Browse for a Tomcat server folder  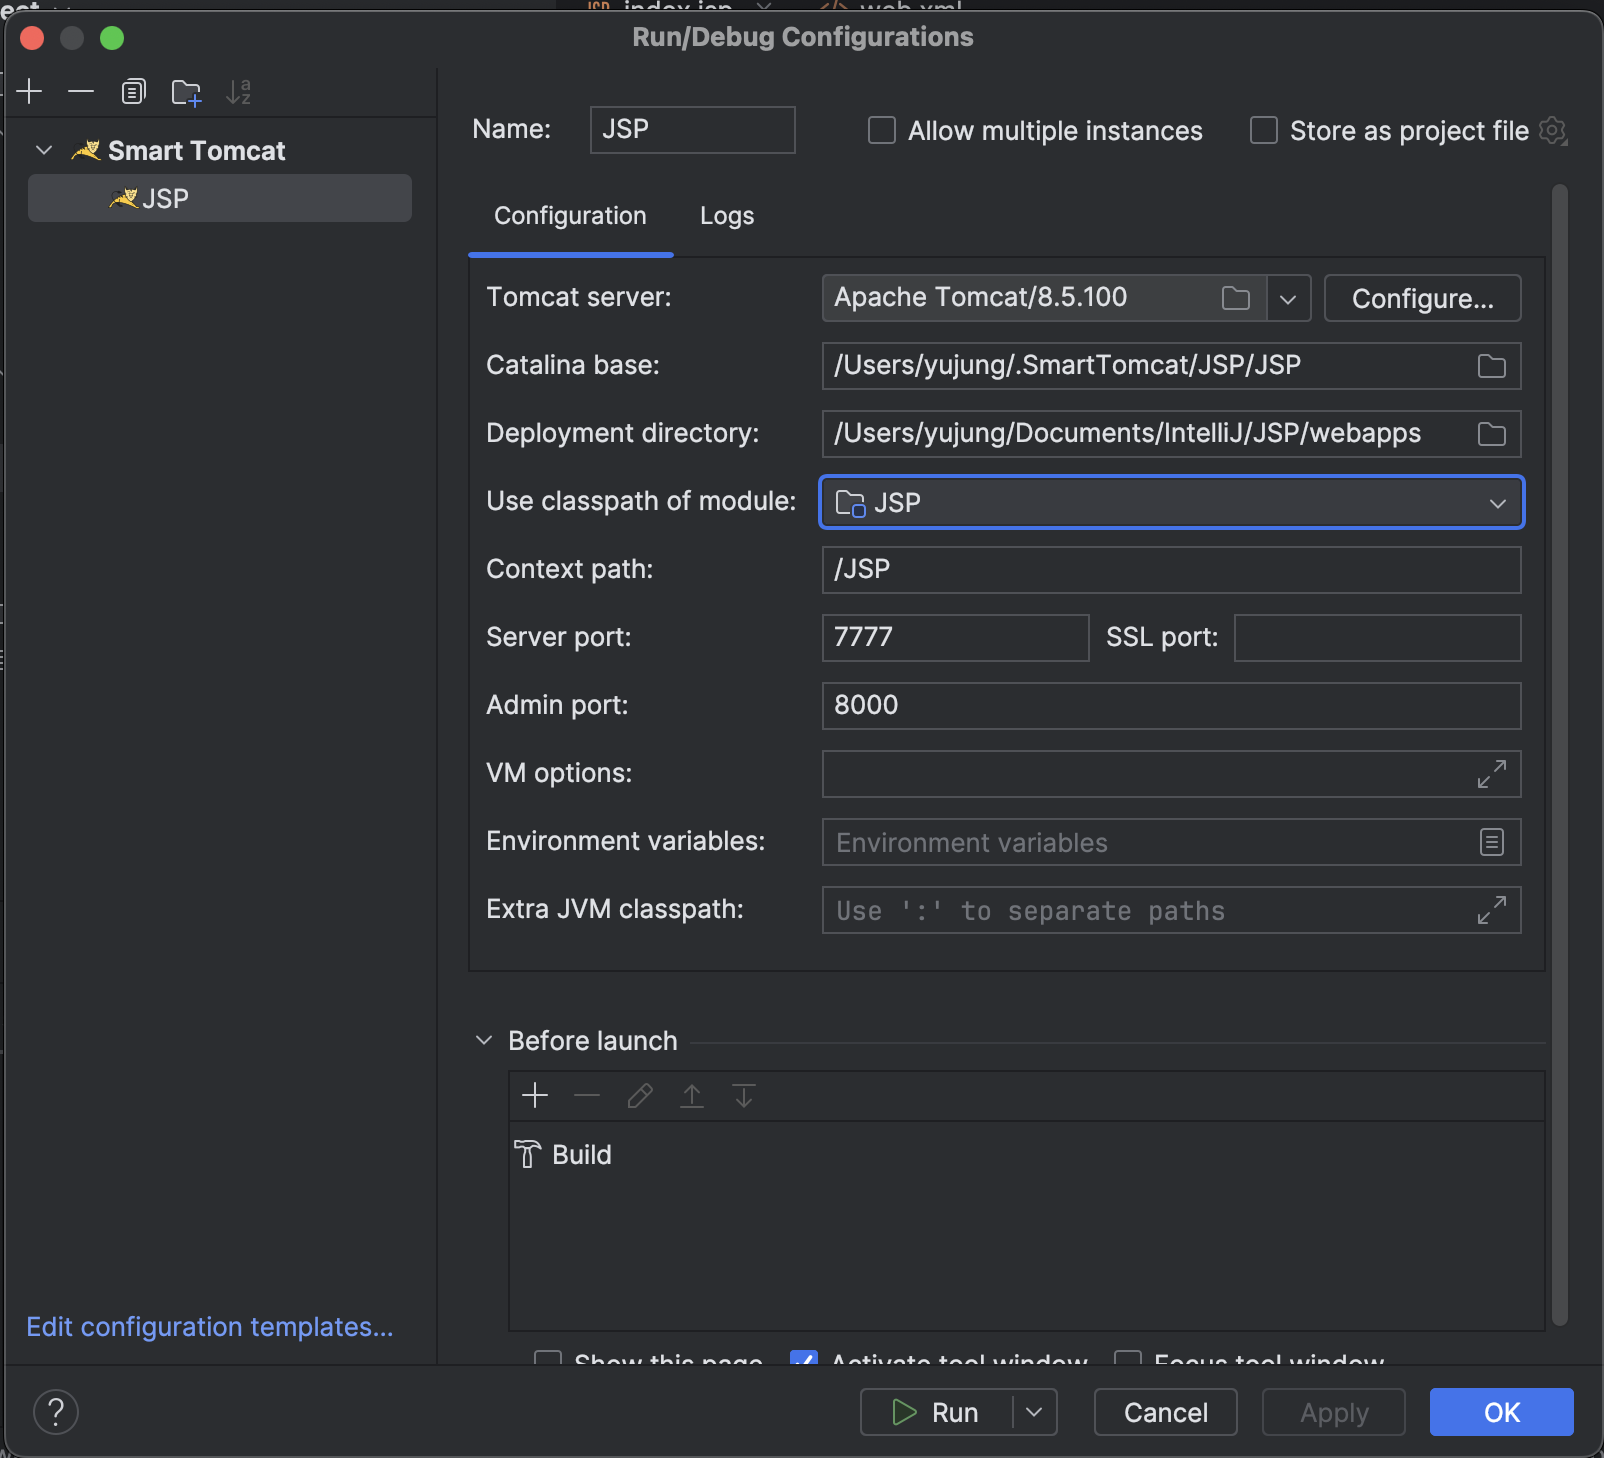pyautogui.click(x=1236, y=298)
